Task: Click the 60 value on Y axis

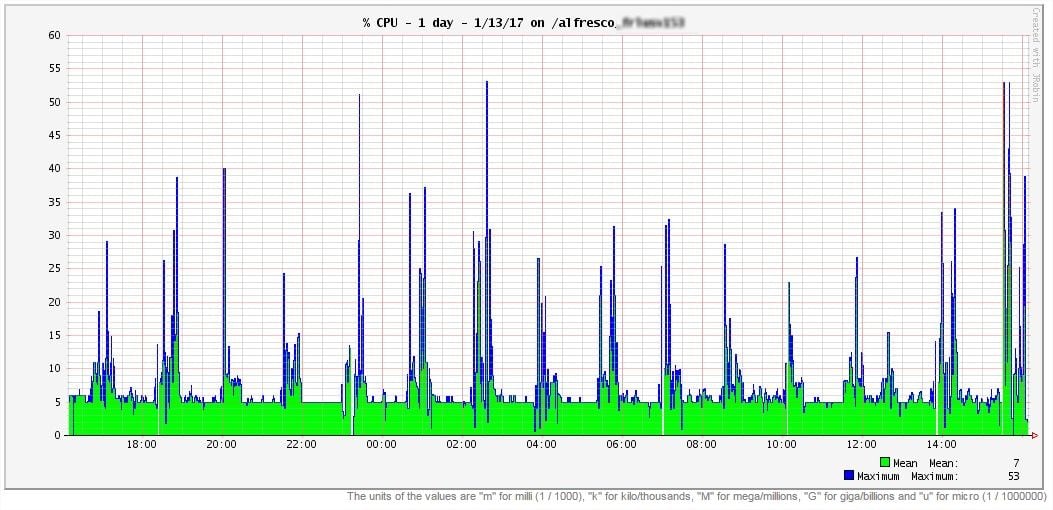Action: [54, 35]
